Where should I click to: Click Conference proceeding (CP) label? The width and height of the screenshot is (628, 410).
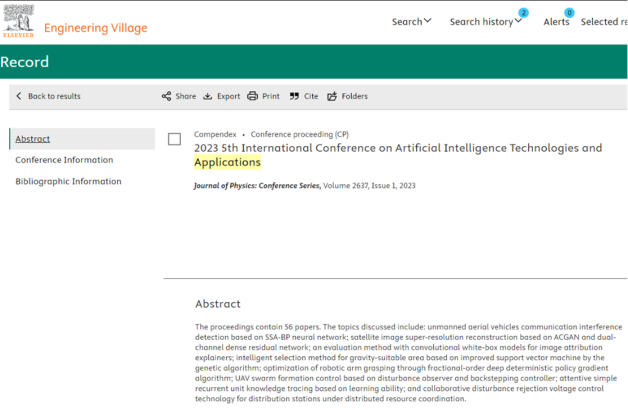pos(300,134)
